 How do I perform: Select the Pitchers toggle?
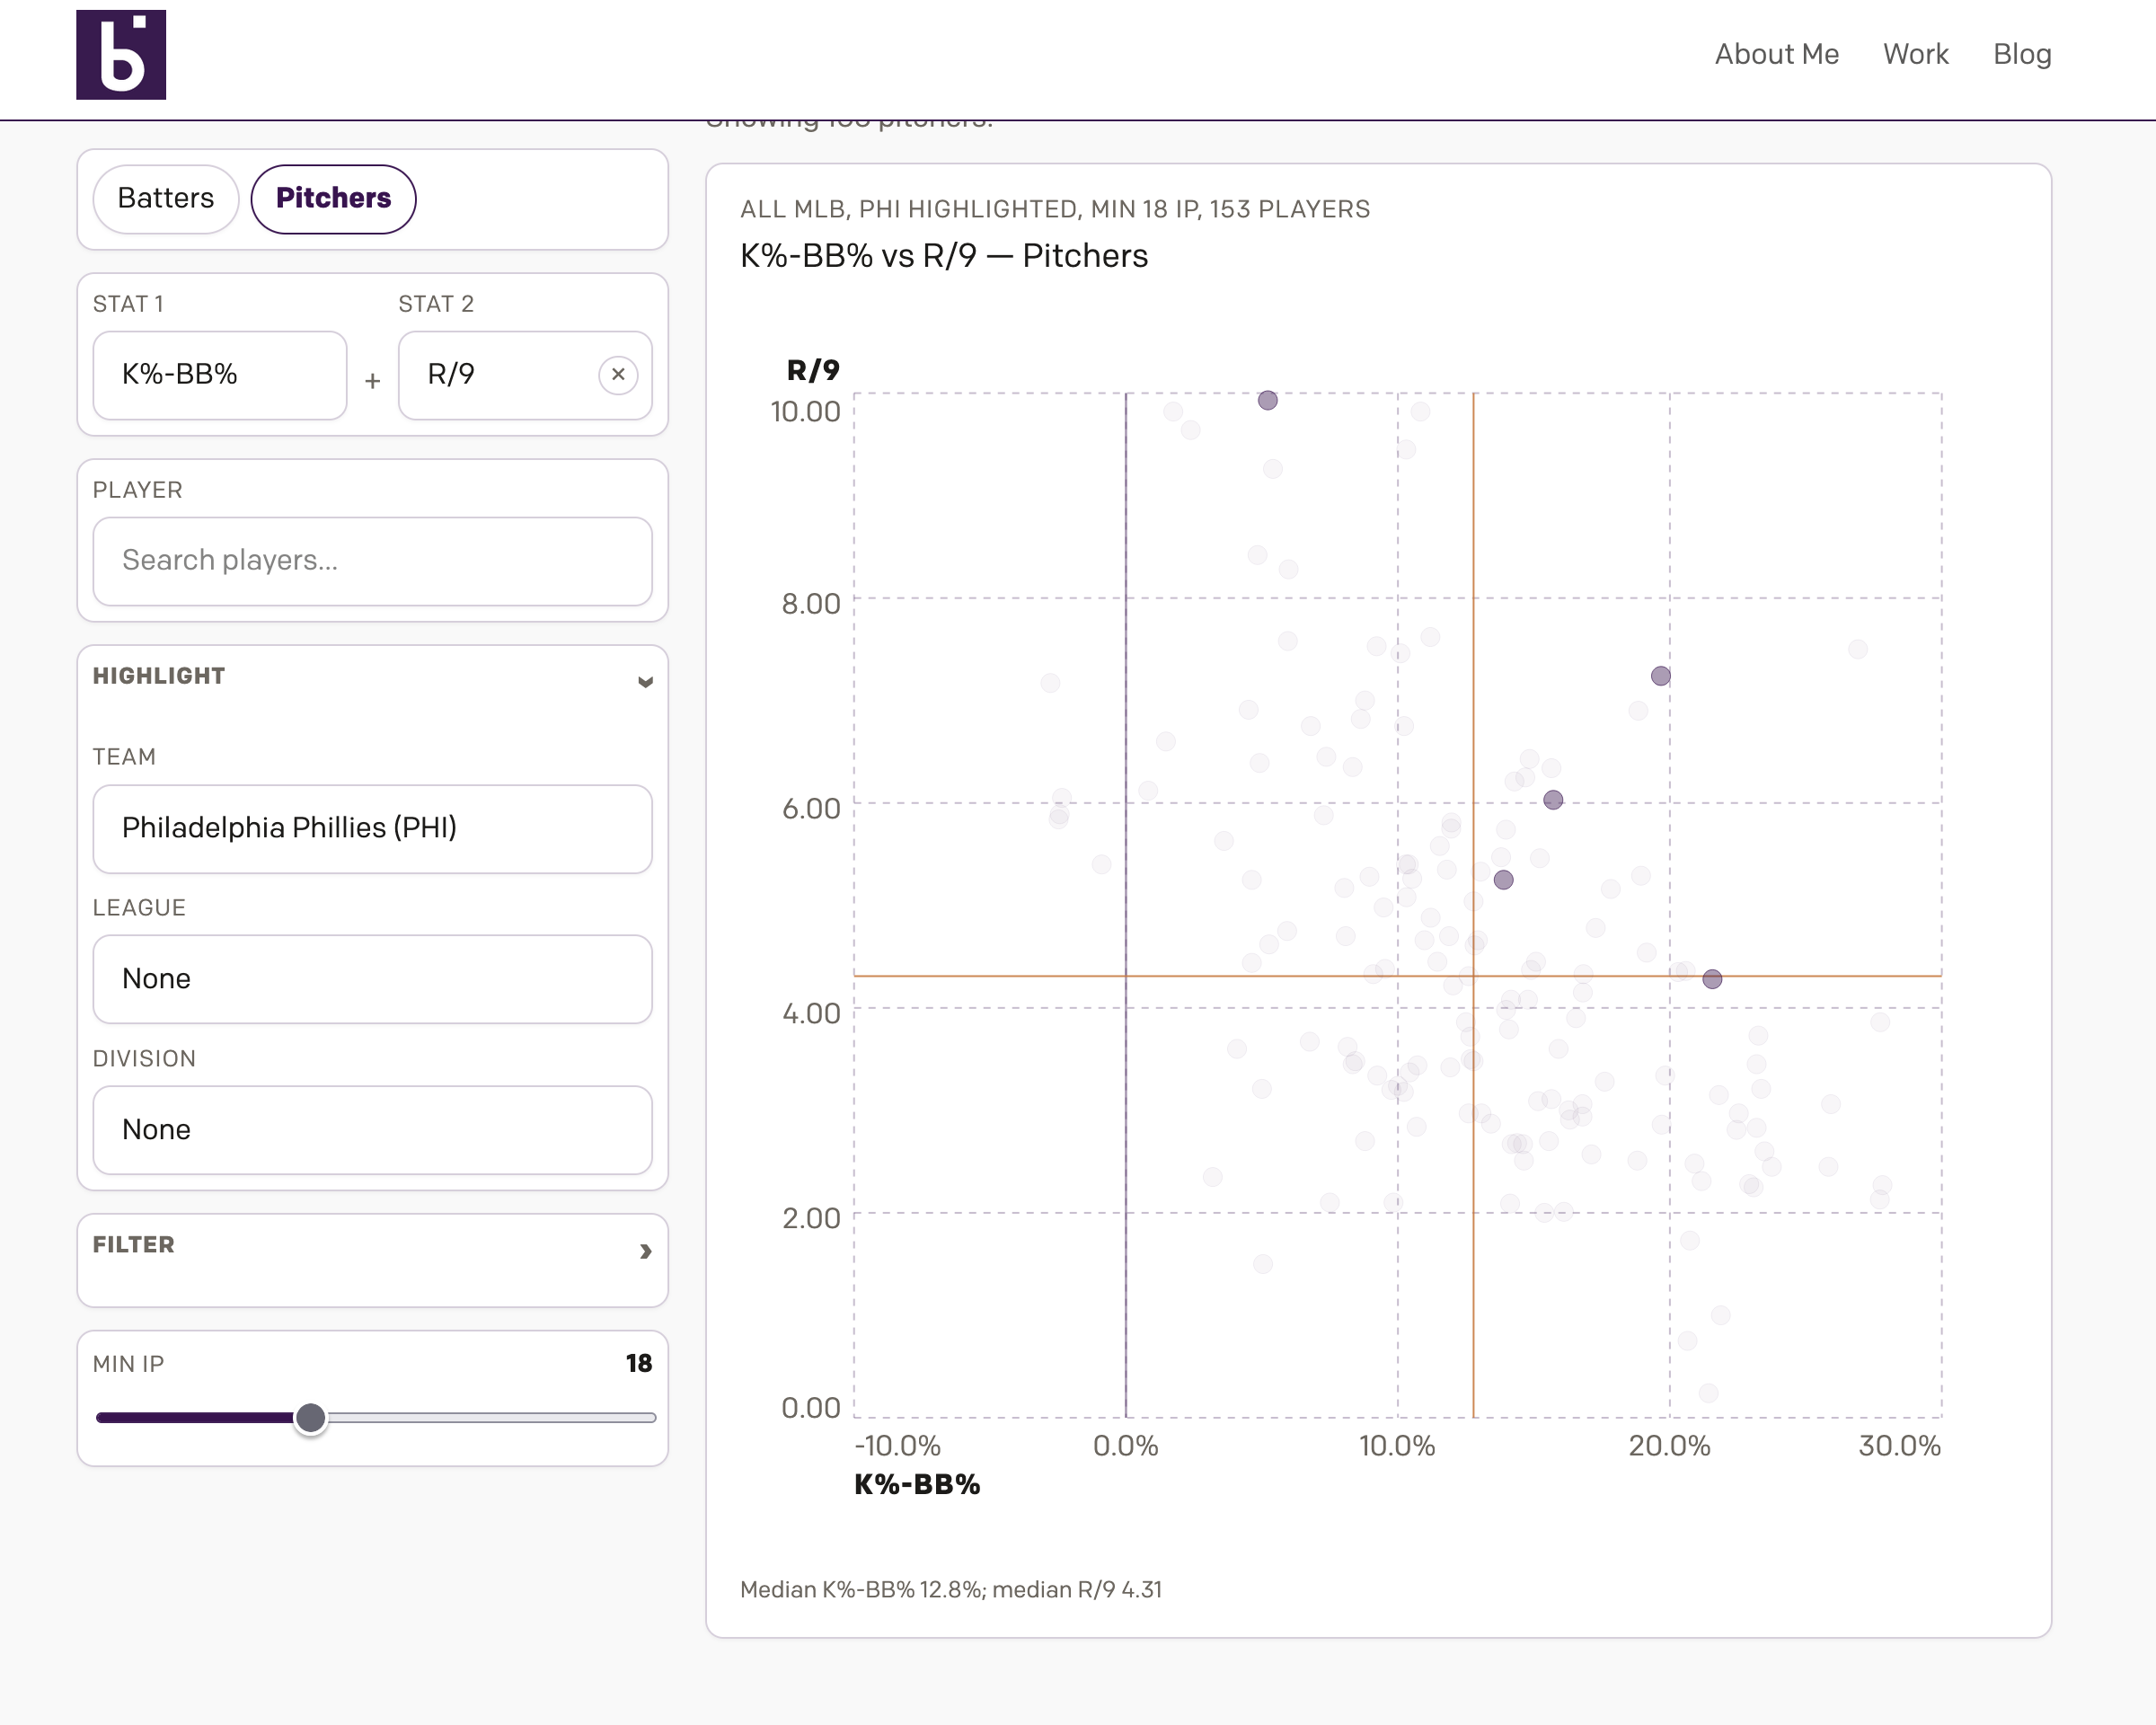(x=333, y=199)
